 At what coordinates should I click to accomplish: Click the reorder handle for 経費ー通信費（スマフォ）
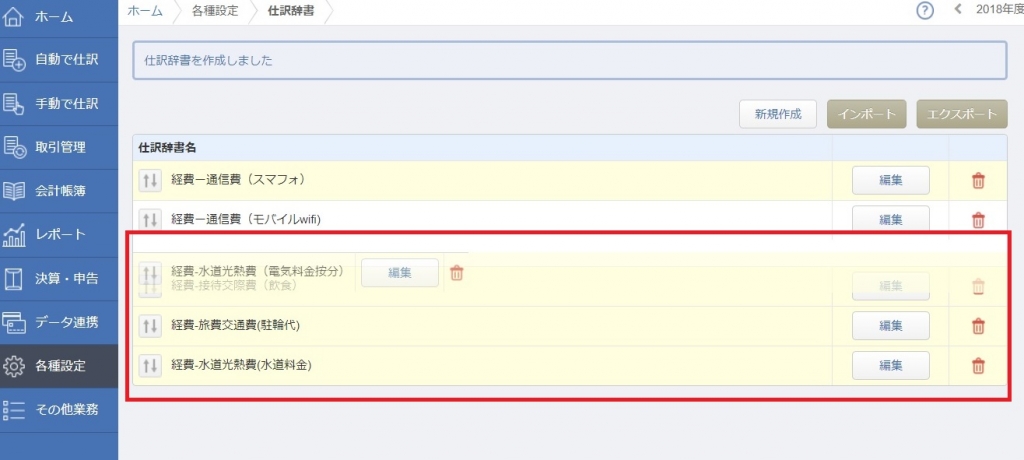pyautogui.click(x=150, y=180)
